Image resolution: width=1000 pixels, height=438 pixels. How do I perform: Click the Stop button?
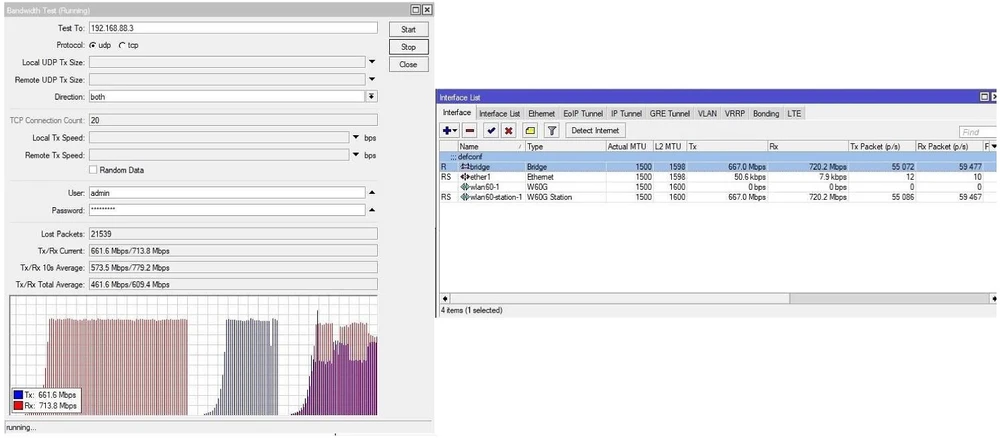pos(409,47)
